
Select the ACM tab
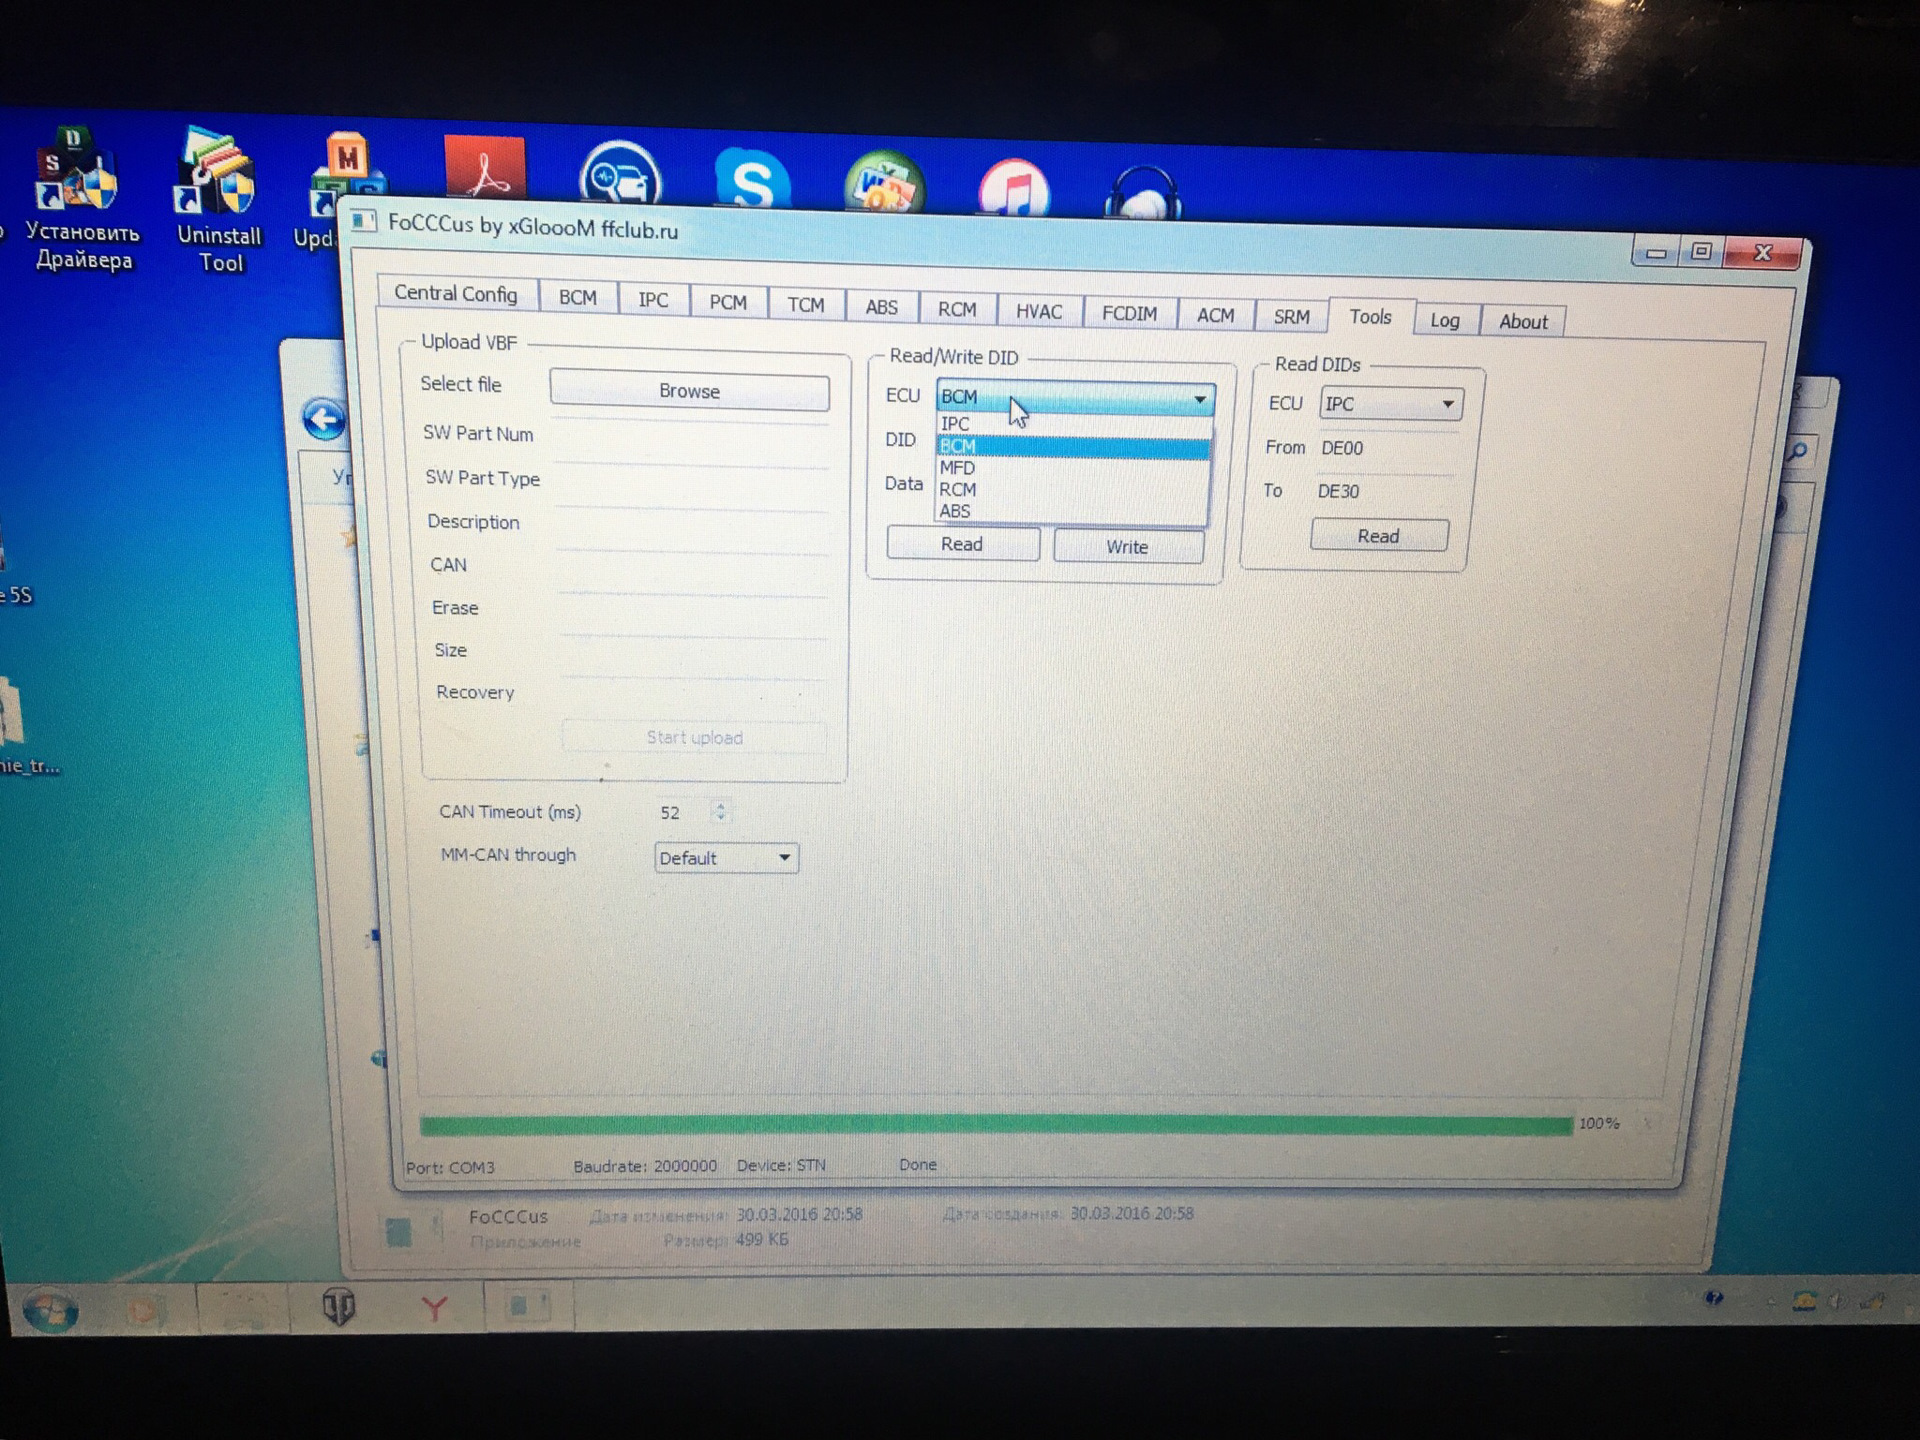click(1215, 315)
